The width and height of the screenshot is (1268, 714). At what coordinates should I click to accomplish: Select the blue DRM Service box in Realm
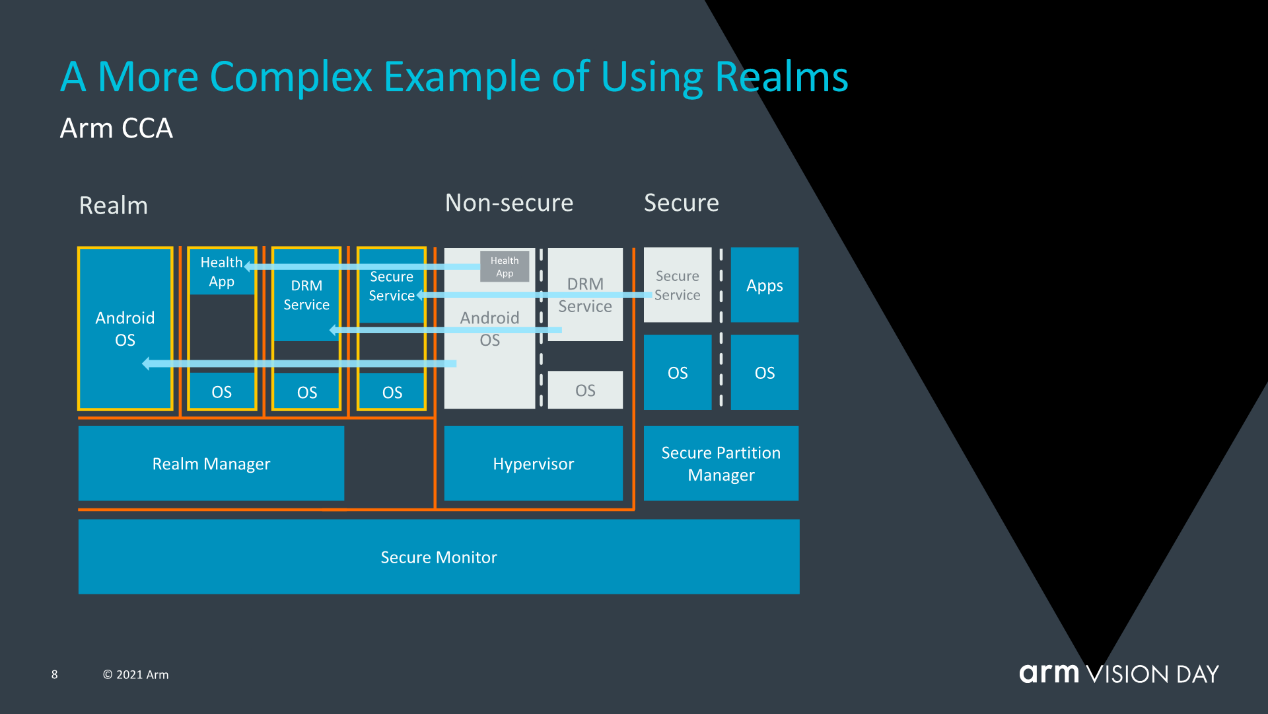(x=306, y=295)
